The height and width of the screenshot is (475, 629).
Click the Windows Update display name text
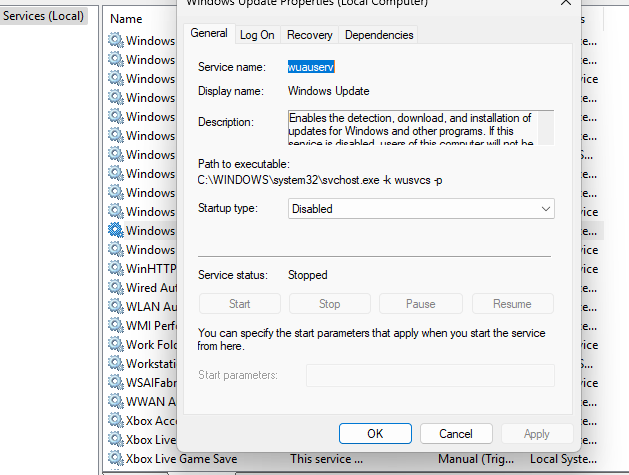(329, 91)
